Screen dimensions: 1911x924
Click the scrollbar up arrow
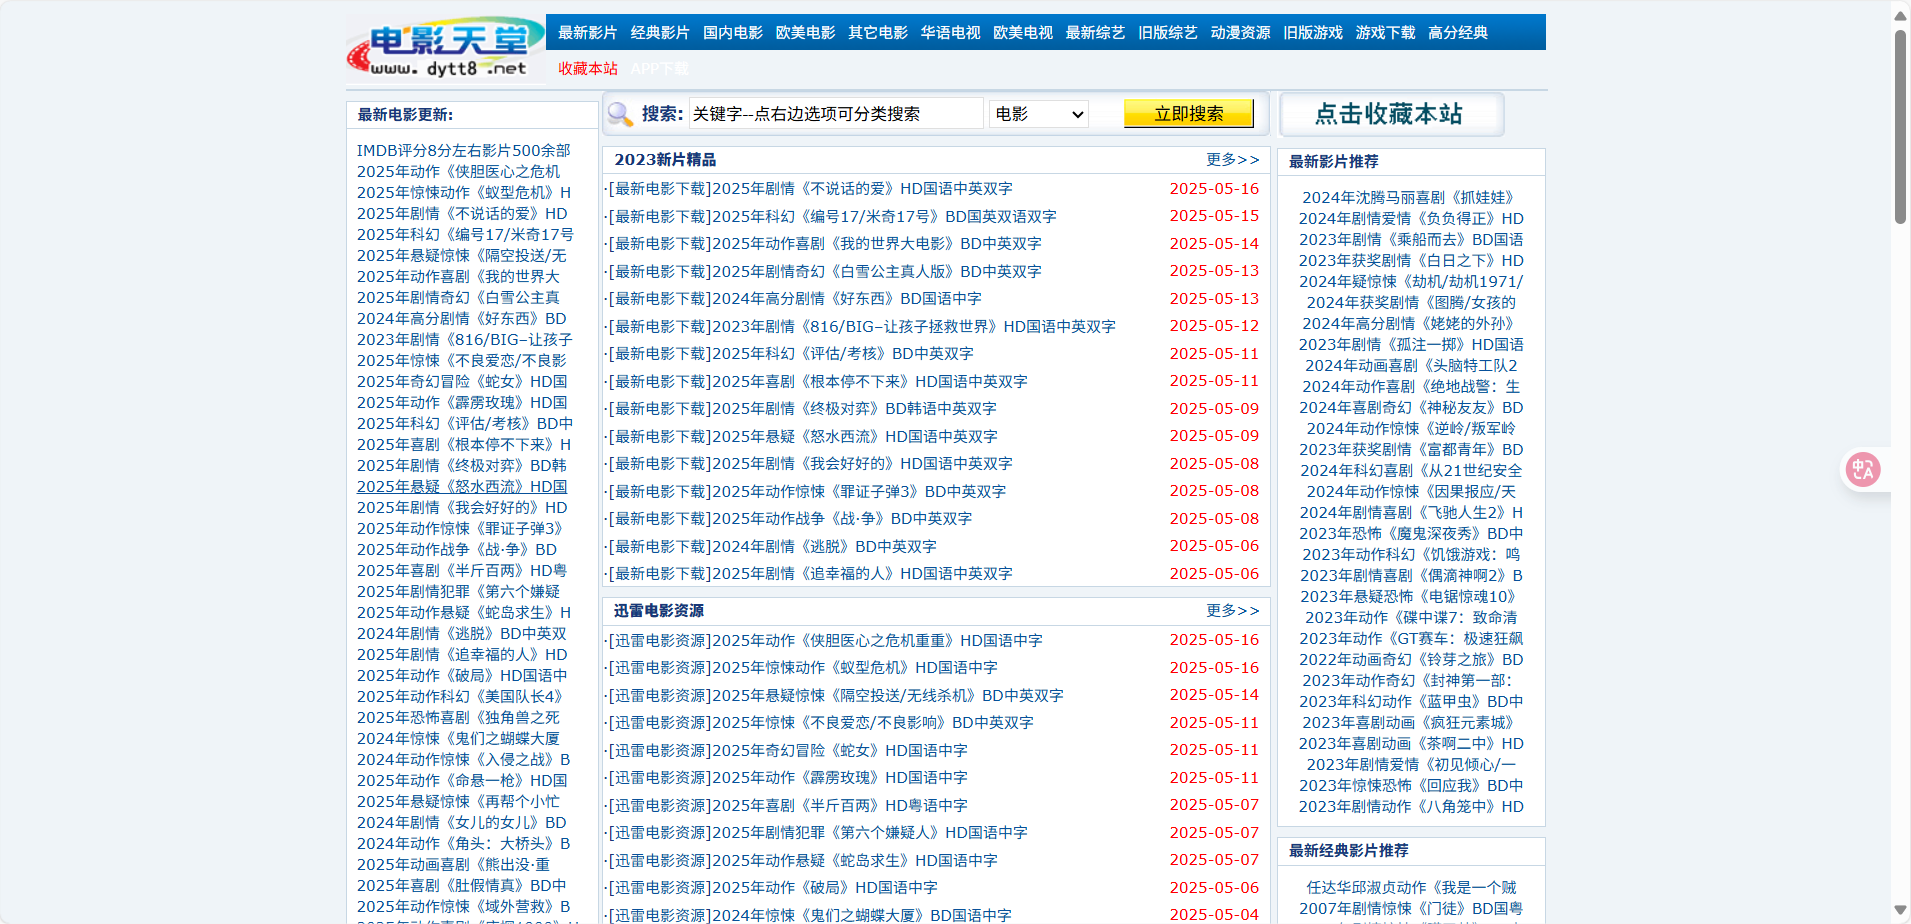coord(1900,15)
